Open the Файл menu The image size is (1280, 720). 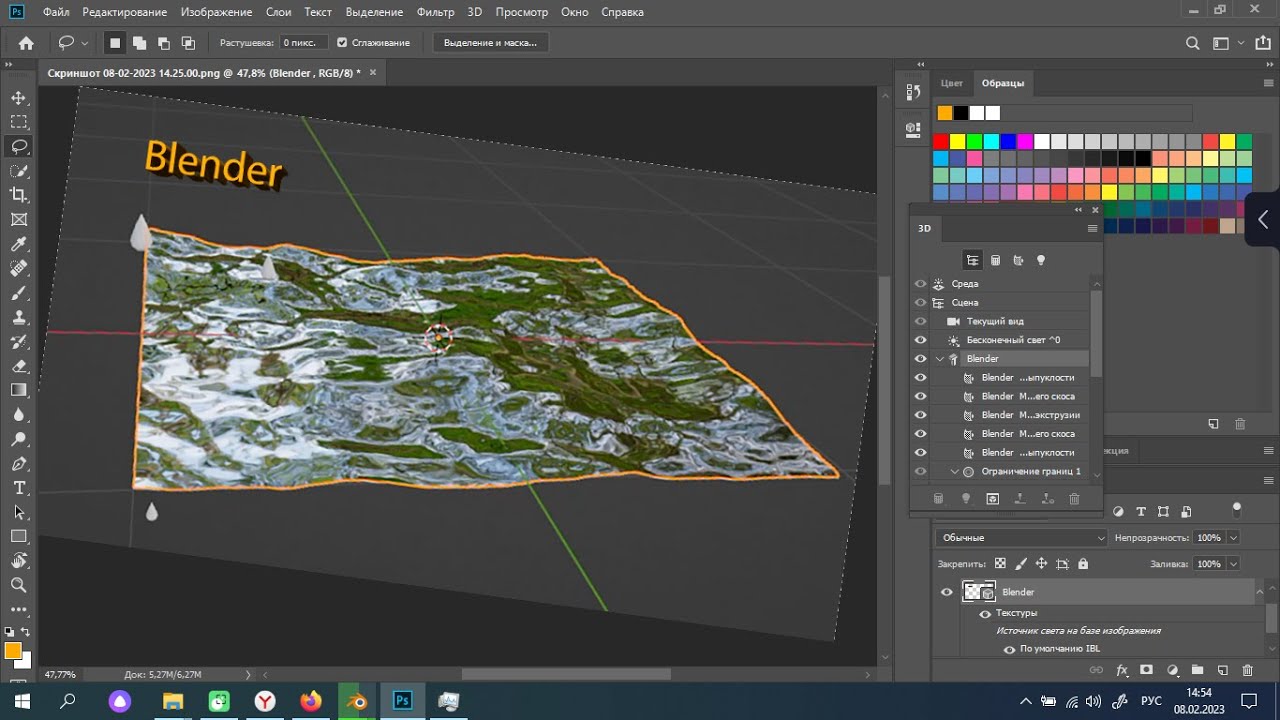(x=56, y=12)
